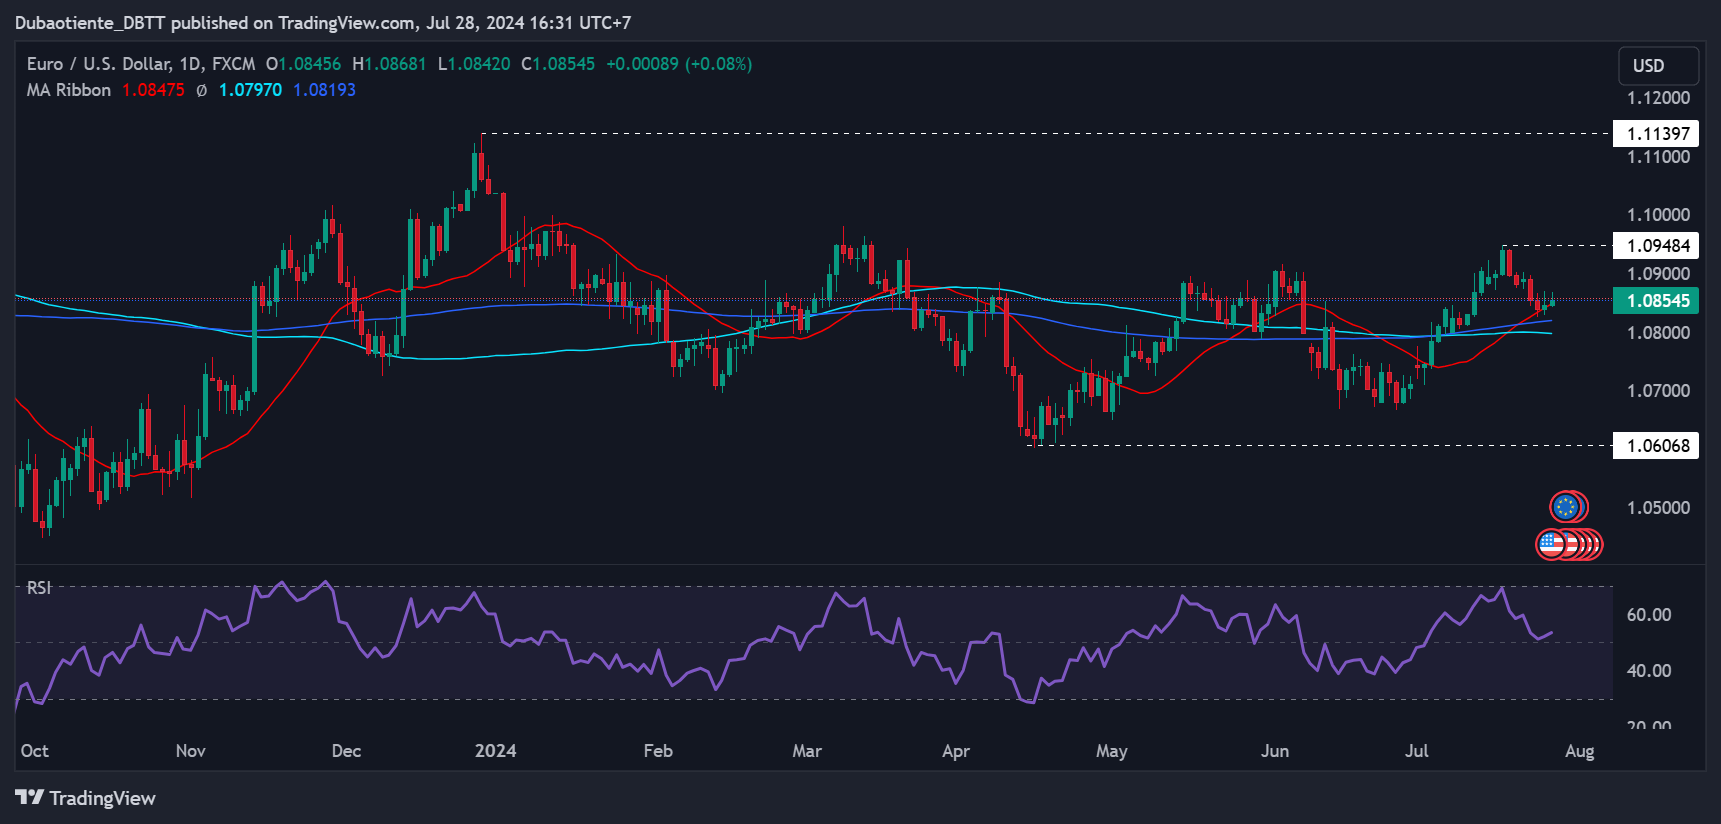The height and width of the screenshot is (824, 1721).
Task: Click the May label on the time axis
Action: pyautogui.click(x=1112, y=751)
